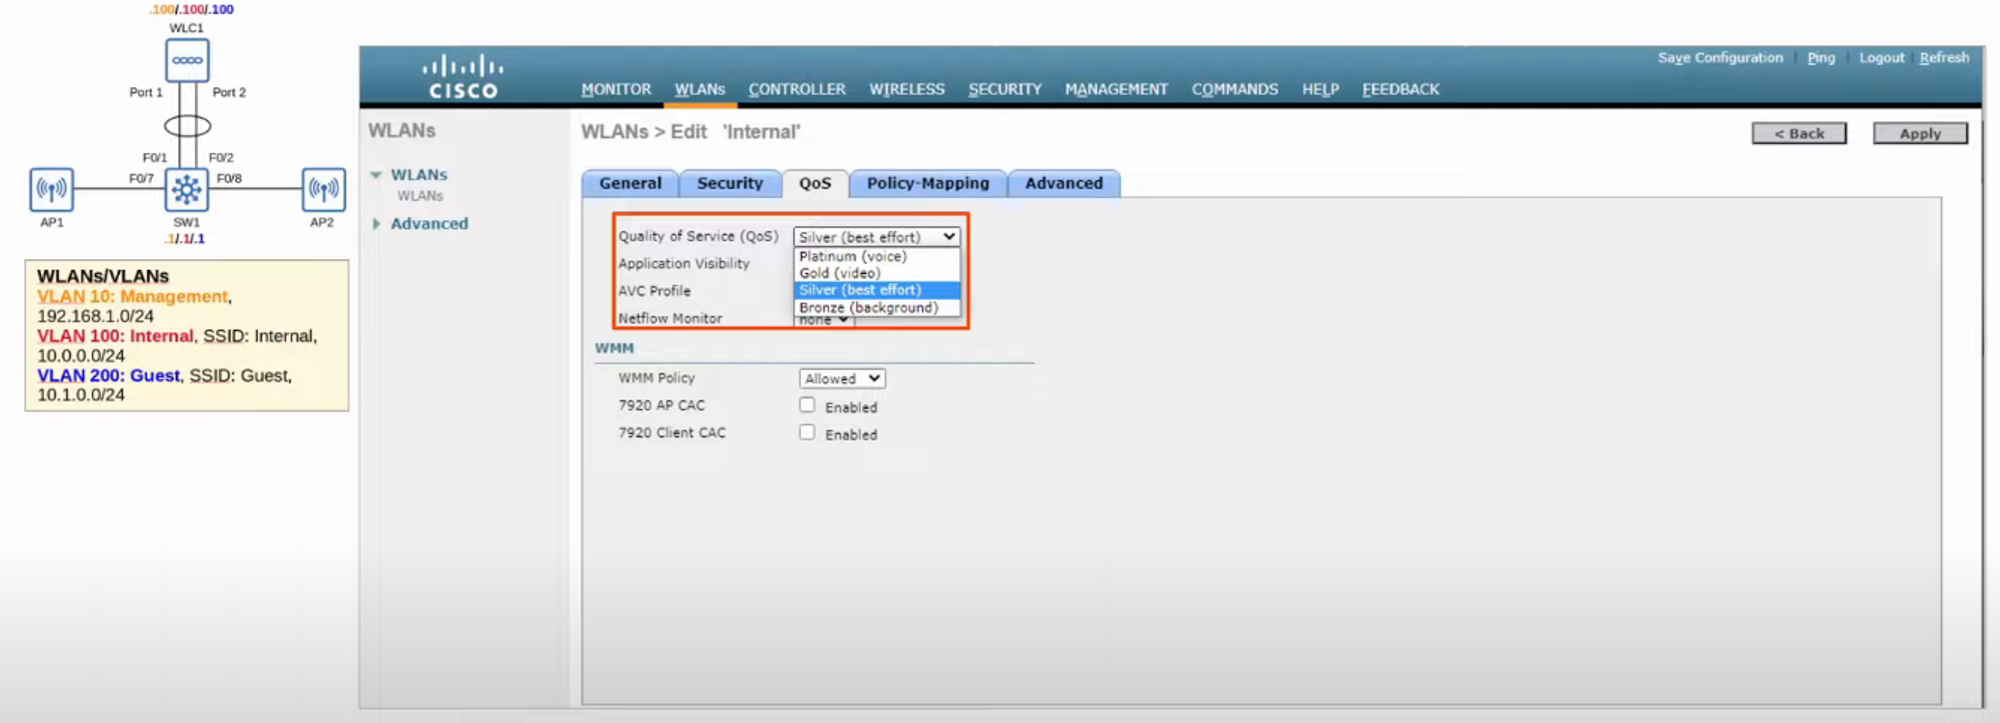Open the CONTROLLER menu
Viewport: 2000px width, 723px height.
(796, 89)
